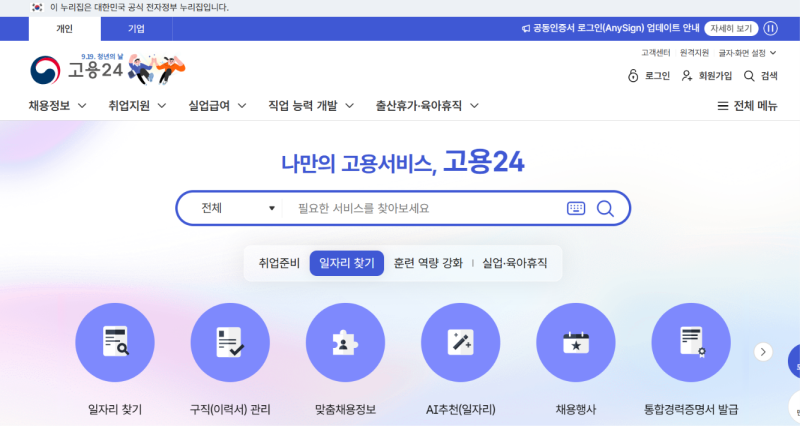Click the 구직(이력서) 관리 label
Viewport: 800px width, 426px height.
(x=230, y=409)
